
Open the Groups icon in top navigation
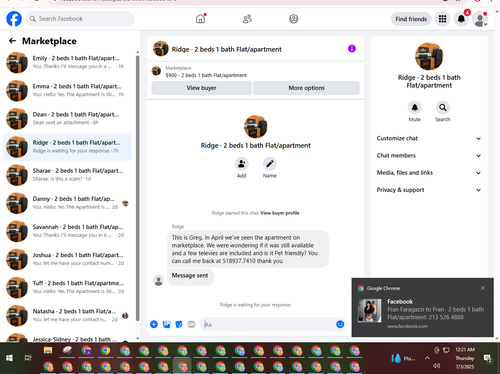pyautogui.click(x=294, y=19)
